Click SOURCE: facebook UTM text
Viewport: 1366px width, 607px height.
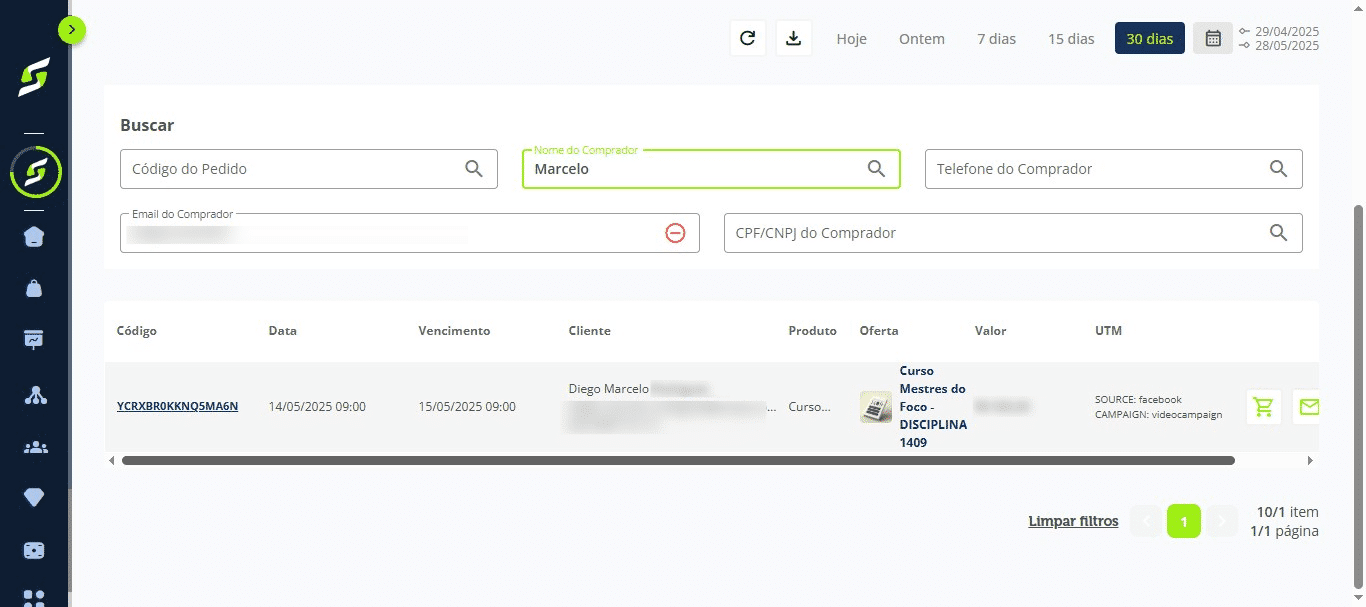pos(1138,399)
